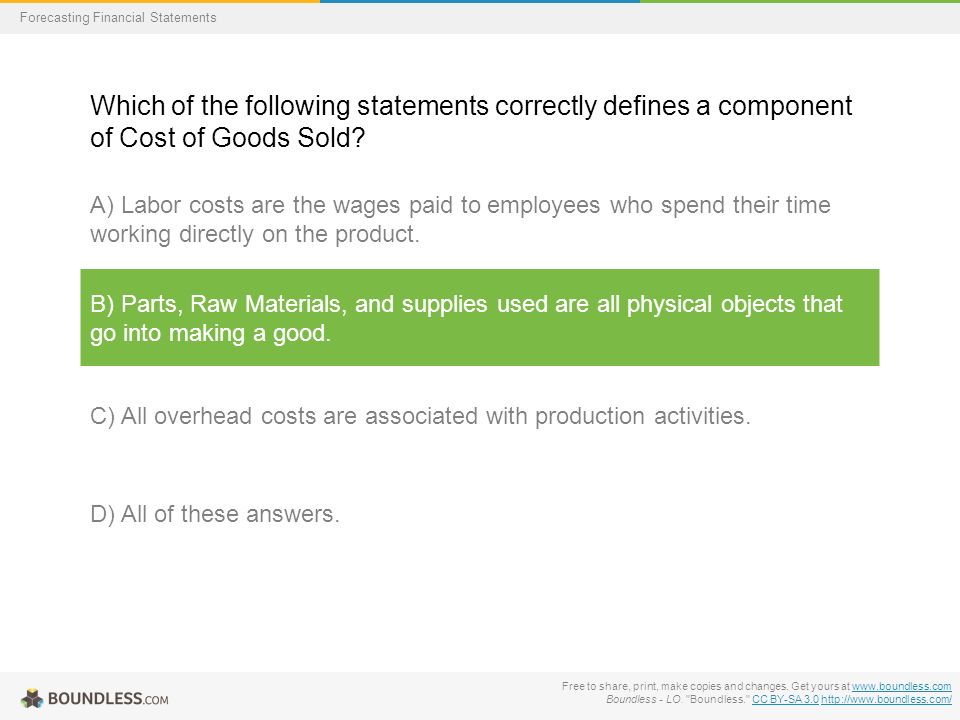Click the 'go into making a good' line
The height and width of the screenshot is (720, 960).
coord(210,334)
